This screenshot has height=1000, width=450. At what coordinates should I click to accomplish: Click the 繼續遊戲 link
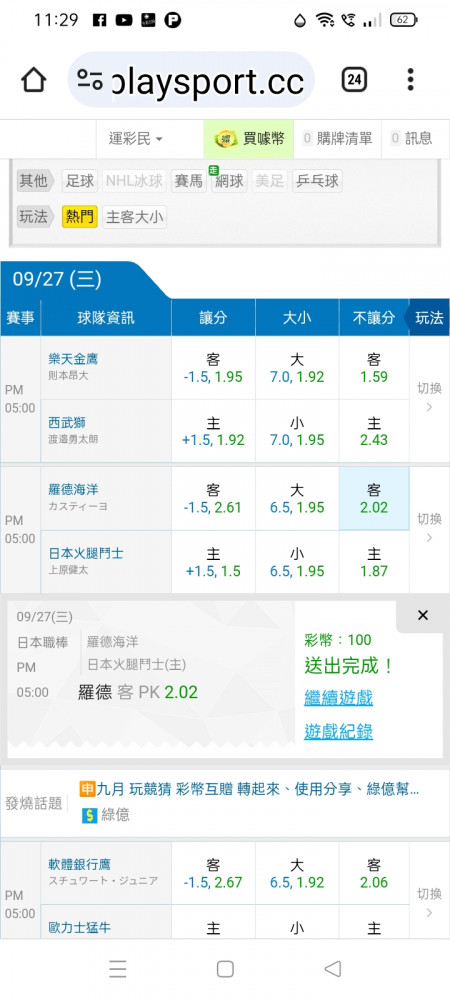click(338, 697)
